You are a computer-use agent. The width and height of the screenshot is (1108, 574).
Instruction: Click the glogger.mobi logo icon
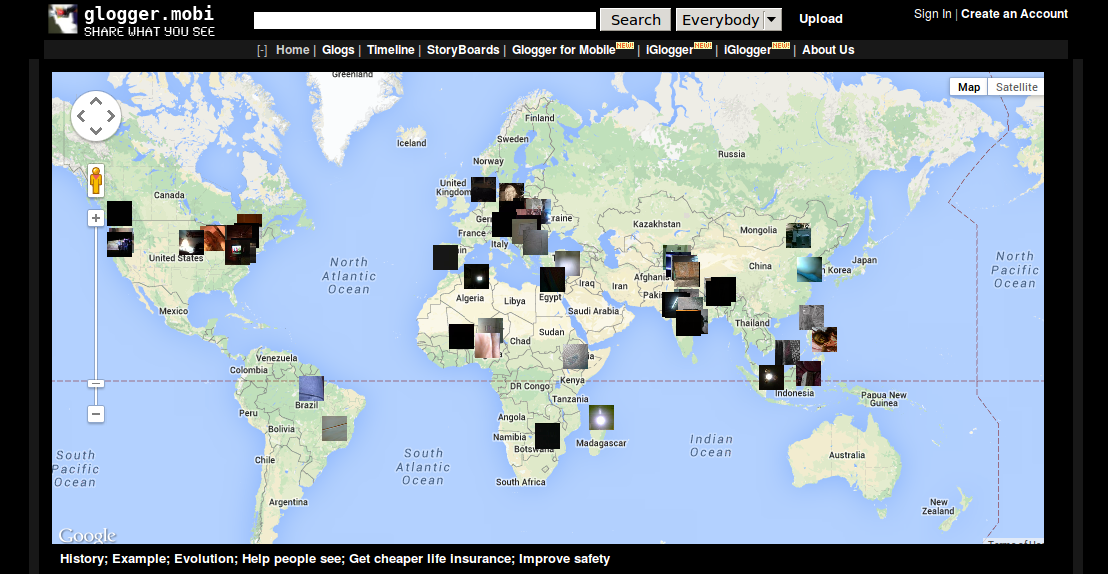(63, 19)
